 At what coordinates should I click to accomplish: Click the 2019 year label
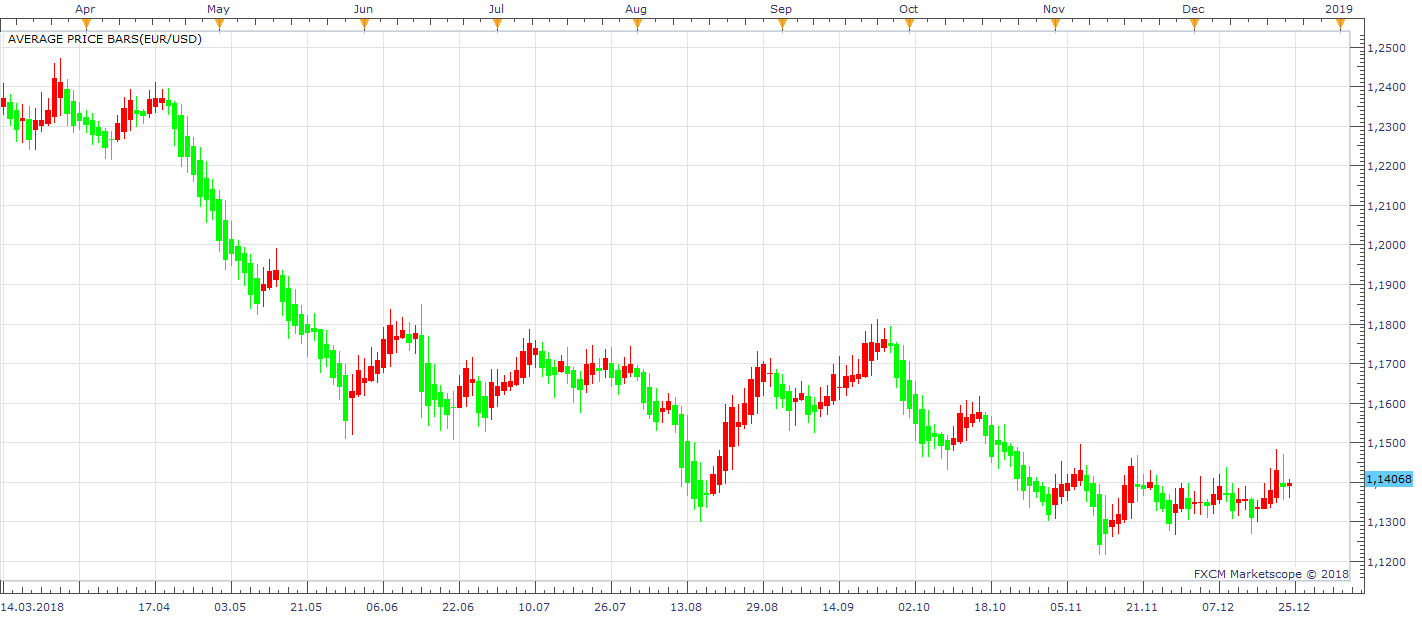tap(1339, 9)
